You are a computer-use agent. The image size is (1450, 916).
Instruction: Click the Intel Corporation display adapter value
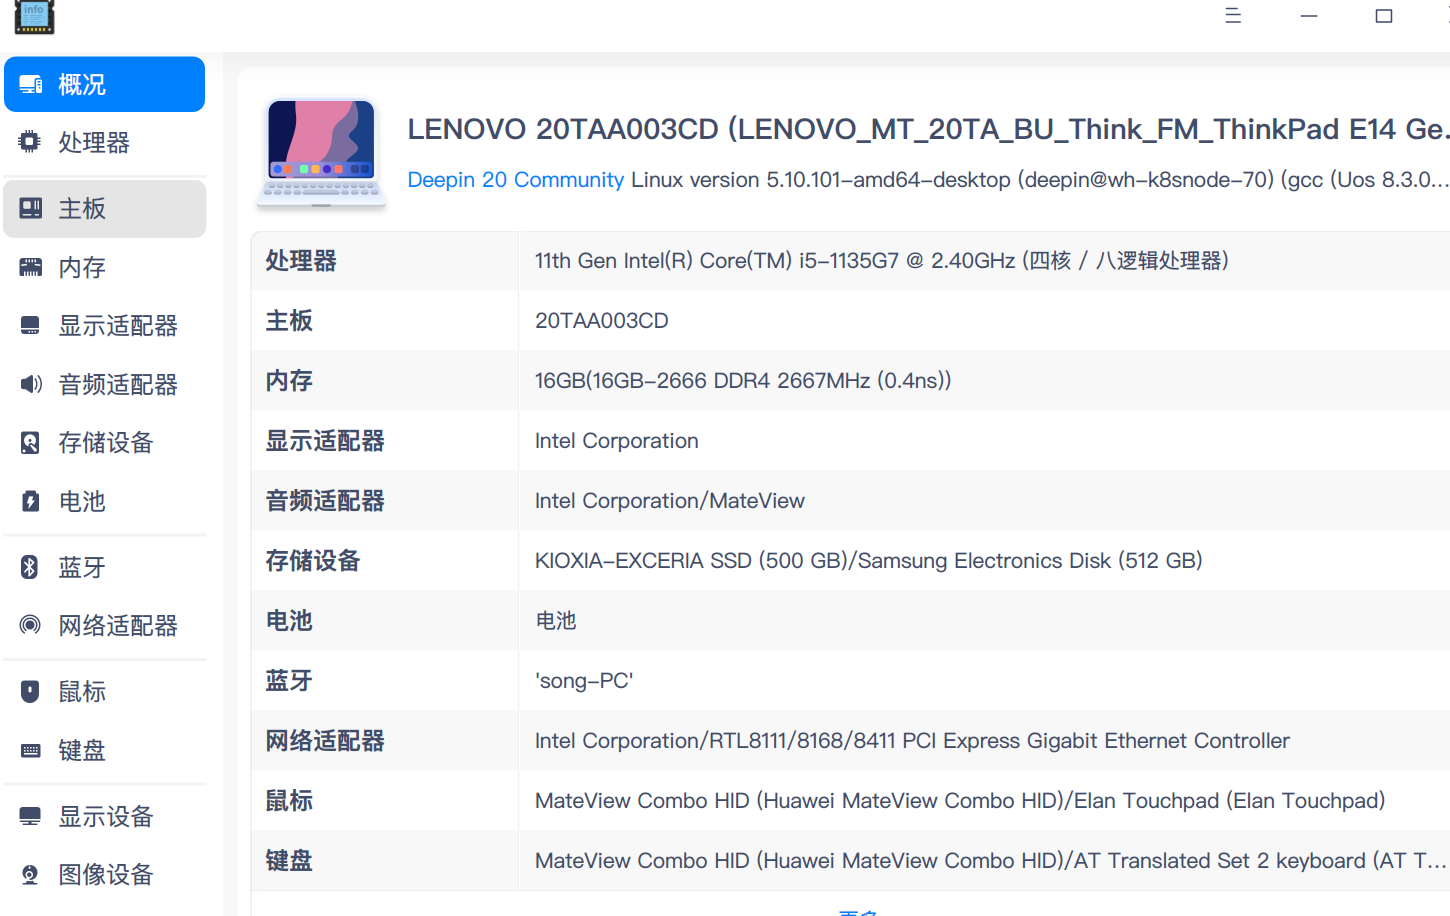[617, 441]
